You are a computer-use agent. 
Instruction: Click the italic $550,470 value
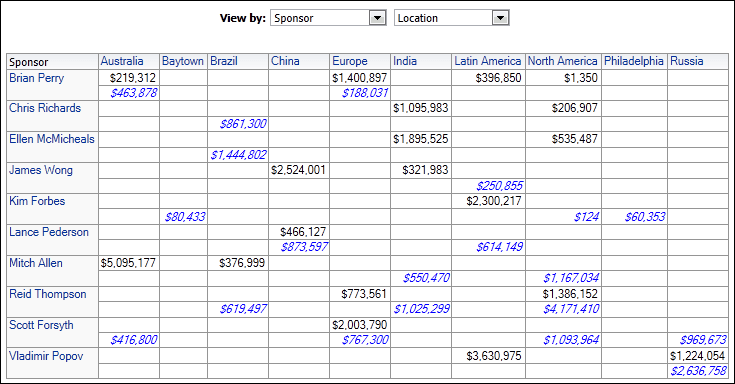(x=426, y=278)
